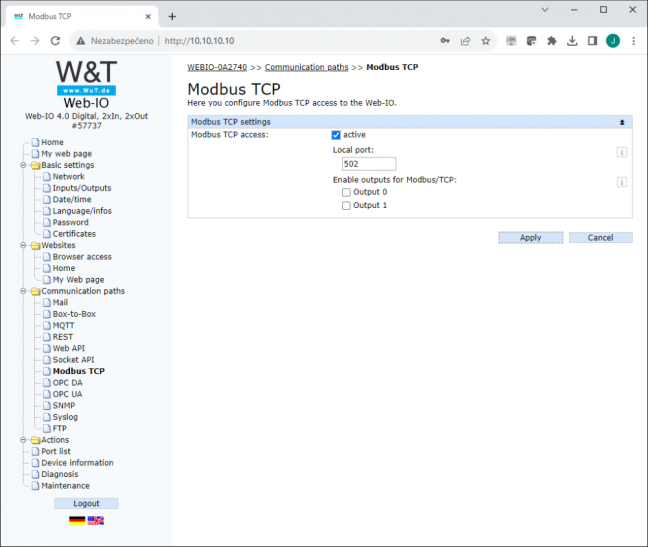Image resolution: width=648 pixels, height=547 pixels.
Task: Click the Logout button
Action: 86,504
